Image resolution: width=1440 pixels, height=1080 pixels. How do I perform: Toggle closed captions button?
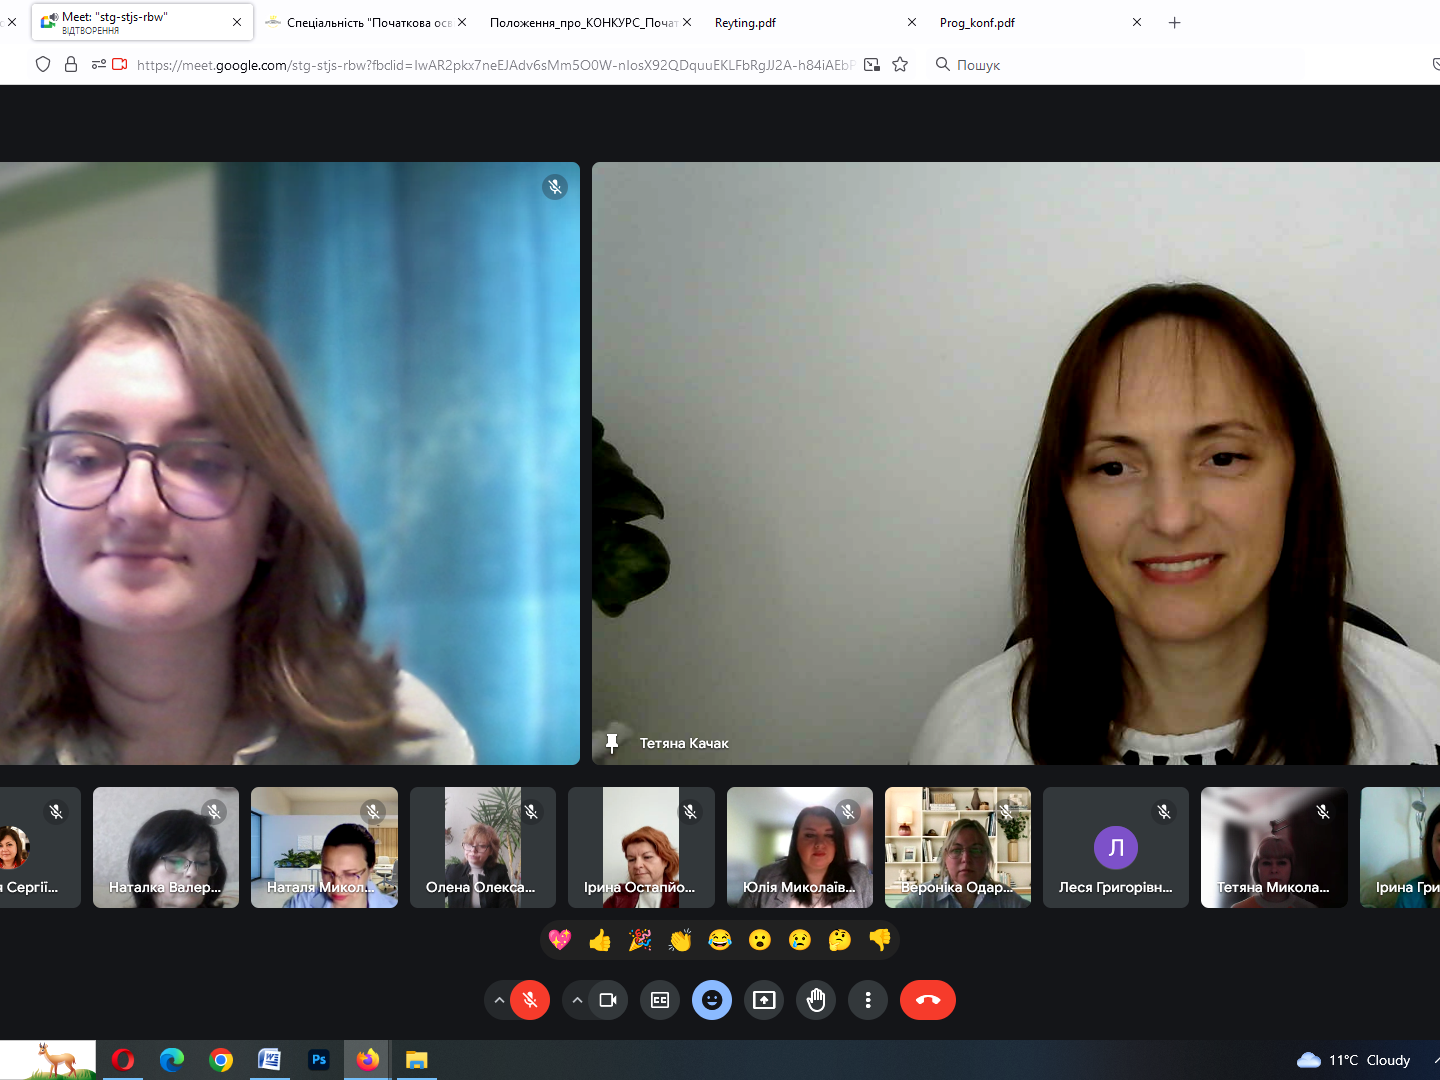(x=660, y=1000)
